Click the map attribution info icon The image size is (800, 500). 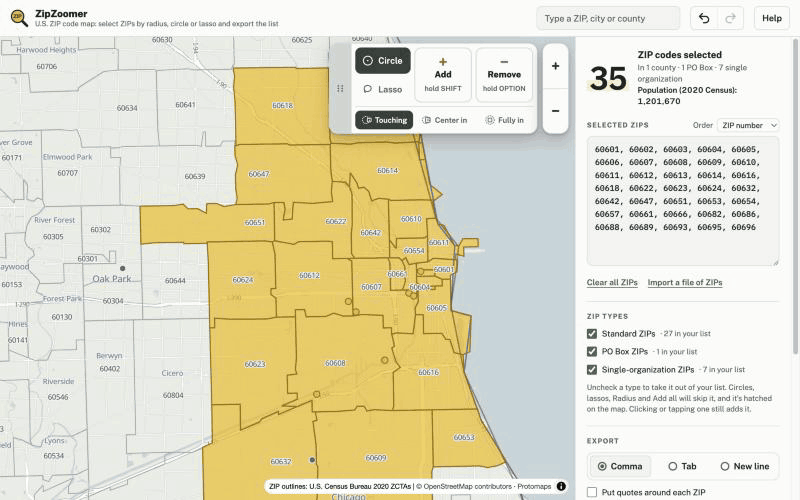click(561, 486)
